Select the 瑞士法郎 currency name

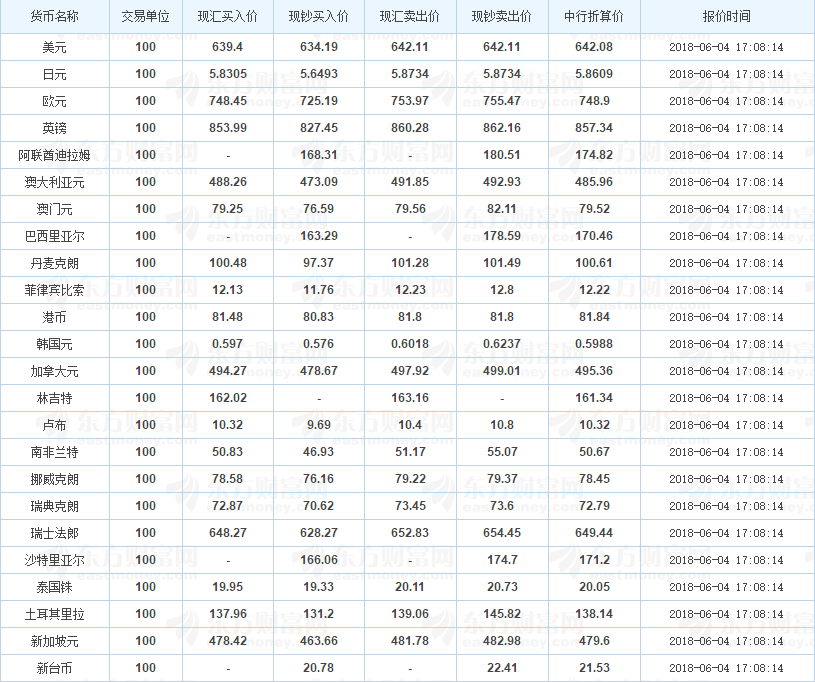[55, 534]
